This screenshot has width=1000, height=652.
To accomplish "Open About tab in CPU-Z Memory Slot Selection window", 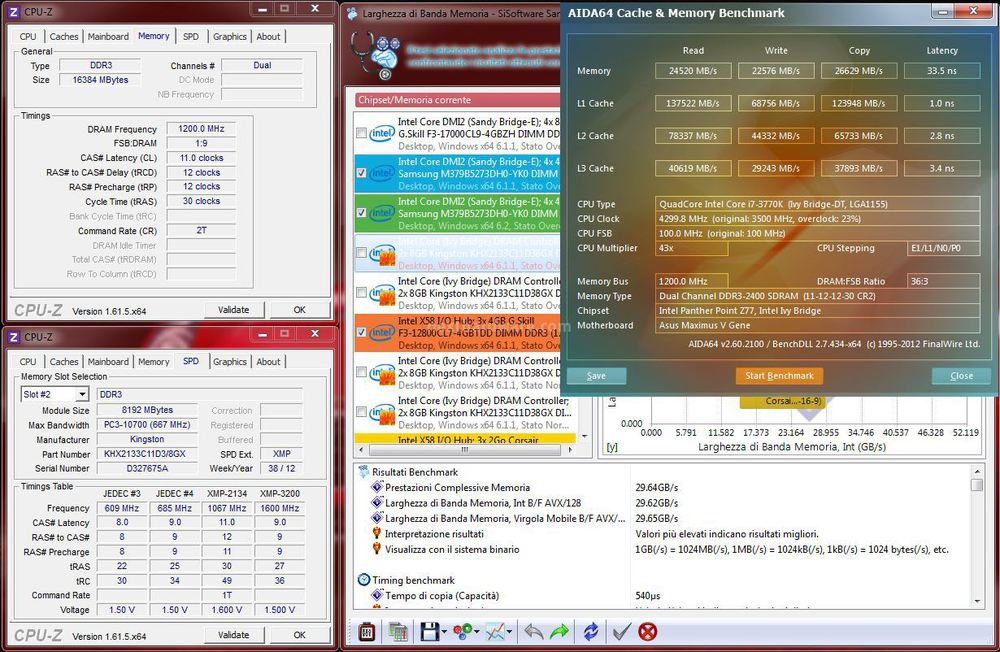I will (268, 362).
